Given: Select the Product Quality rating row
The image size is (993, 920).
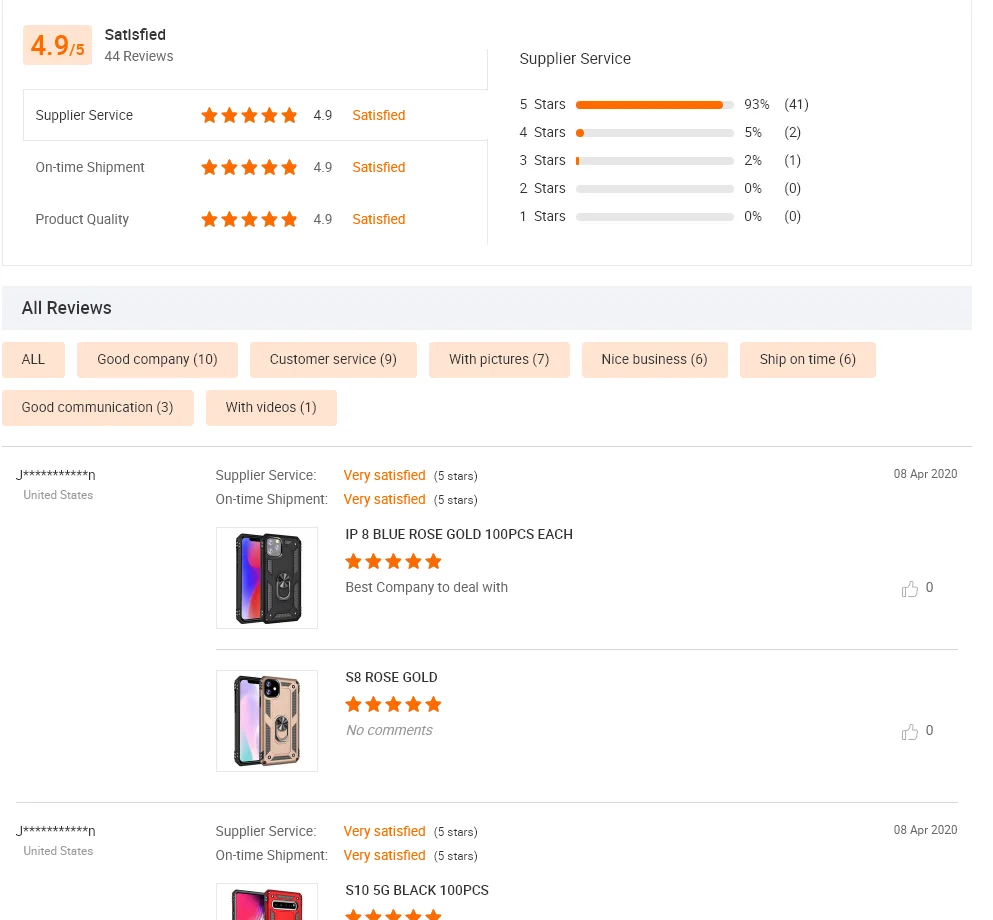Looking at the screenshot, I should 255,219.
